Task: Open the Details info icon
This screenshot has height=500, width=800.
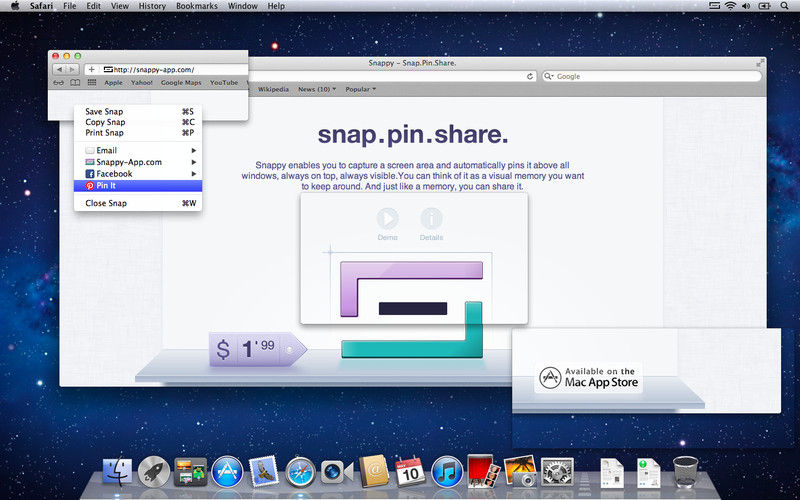Action: 431,219
